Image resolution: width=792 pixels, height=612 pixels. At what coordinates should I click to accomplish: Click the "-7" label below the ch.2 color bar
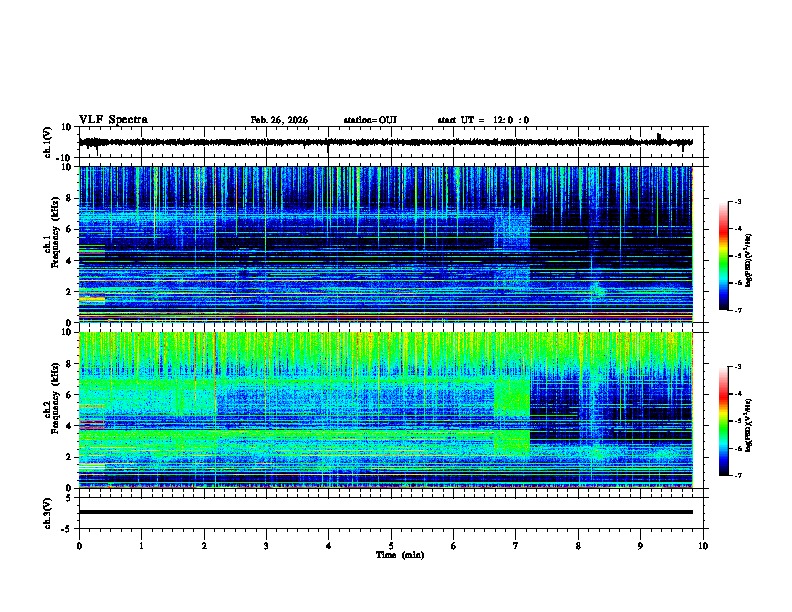(x=737, y=475)
